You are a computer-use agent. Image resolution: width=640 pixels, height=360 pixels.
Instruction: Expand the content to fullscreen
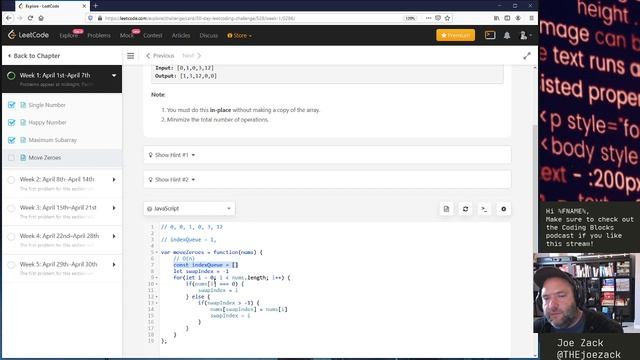[x=527, y=56]
